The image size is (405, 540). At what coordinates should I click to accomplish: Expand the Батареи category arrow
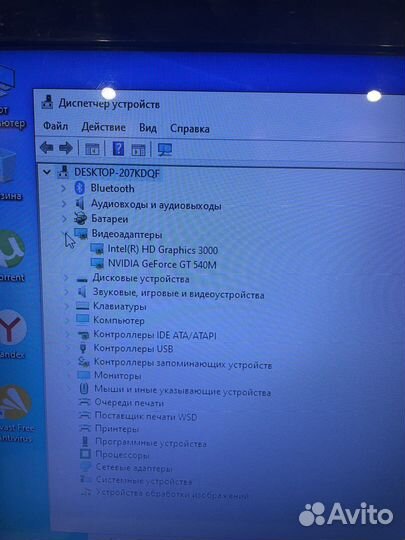pos(64,218)
